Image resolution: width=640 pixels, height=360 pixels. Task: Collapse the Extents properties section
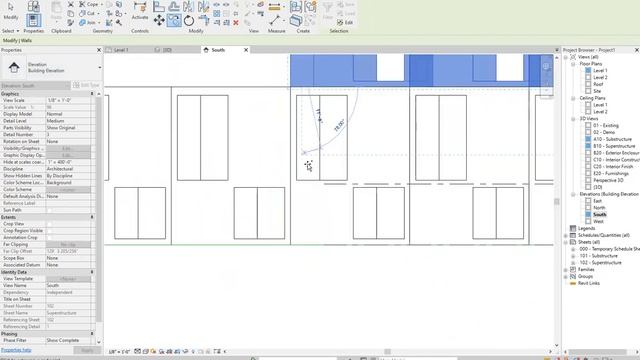(92, 217)
